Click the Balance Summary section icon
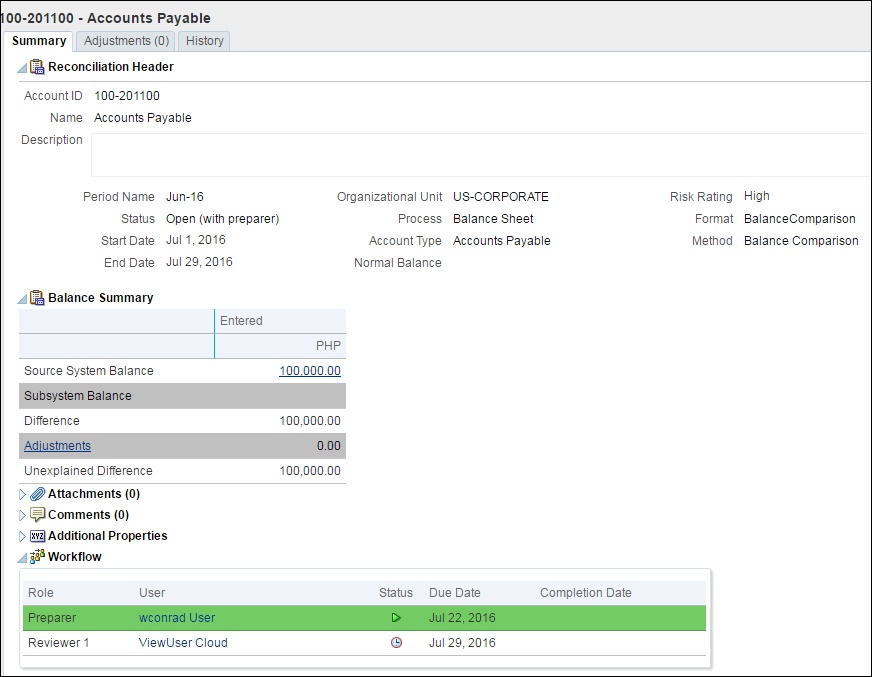Screen dimensions: 872x677 point(37,297)
